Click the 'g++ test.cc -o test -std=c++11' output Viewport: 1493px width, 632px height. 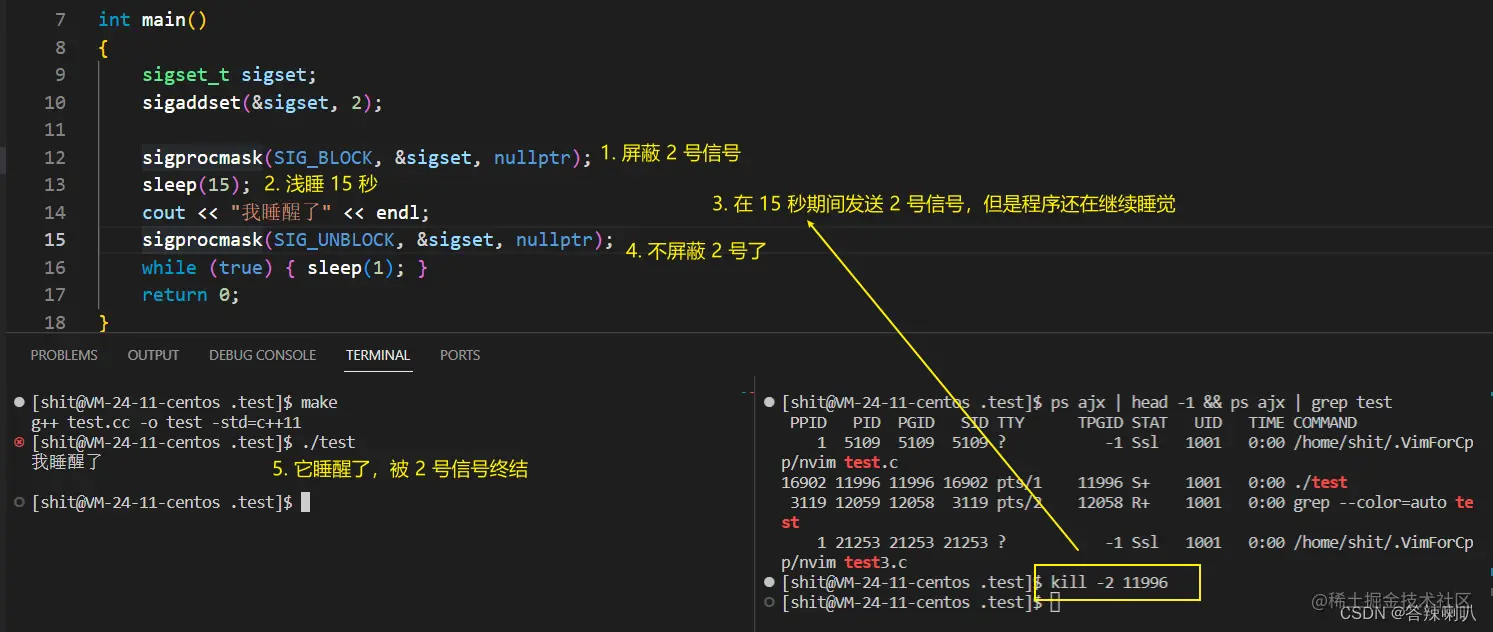click(x=166, y=422)
